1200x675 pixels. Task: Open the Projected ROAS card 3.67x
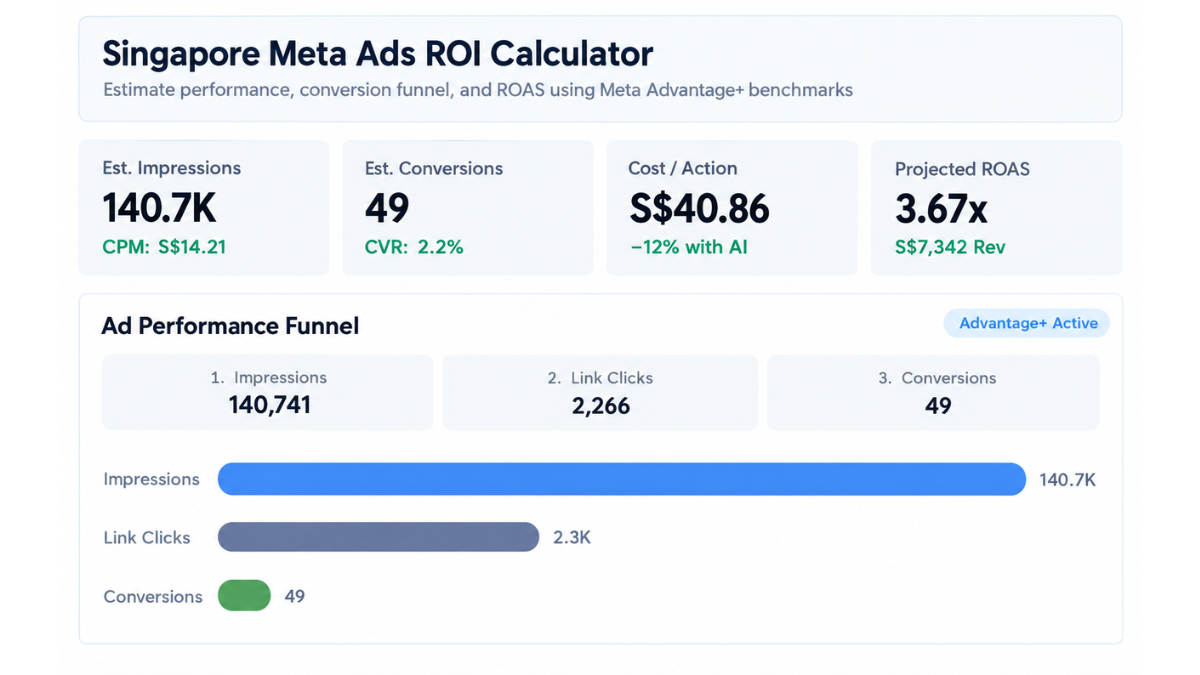pyautogui.click(x=996, y=207)
